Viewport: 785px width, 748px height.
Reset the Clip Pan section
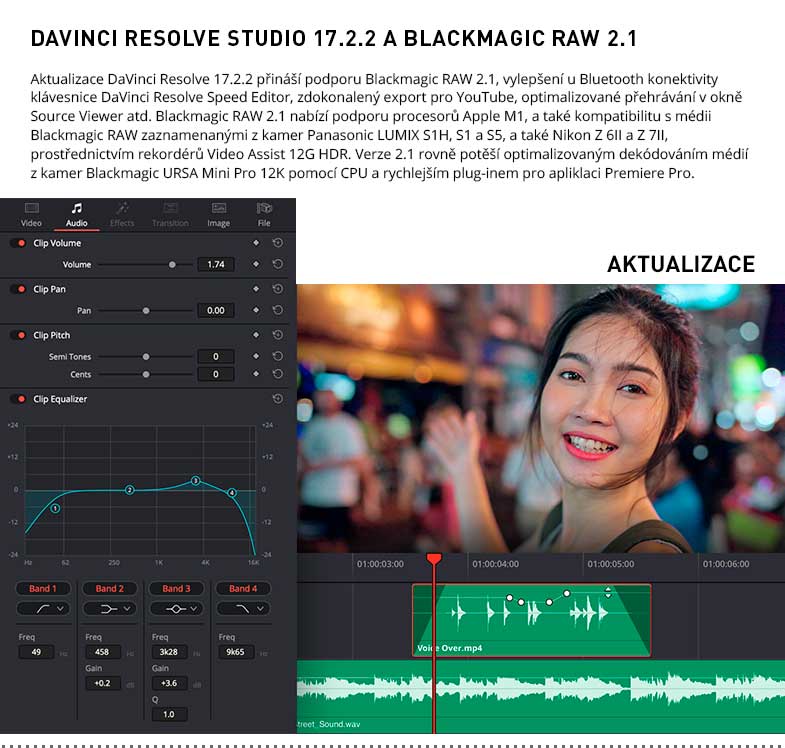277,289
